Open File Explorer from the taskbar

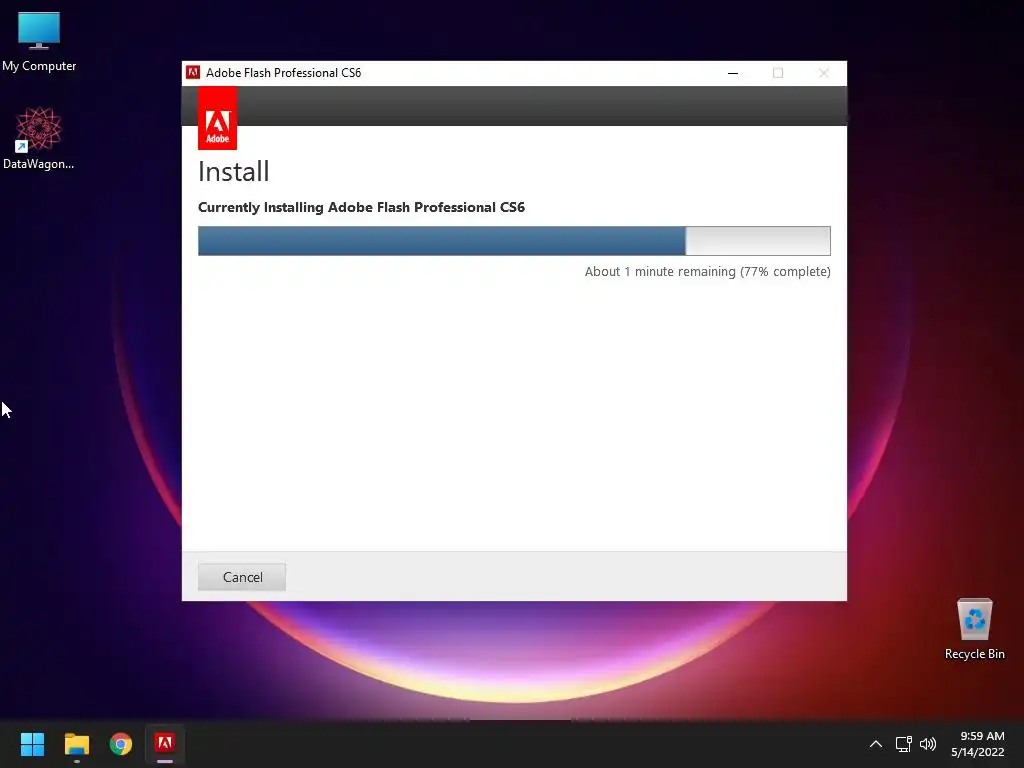coord(76,744)
